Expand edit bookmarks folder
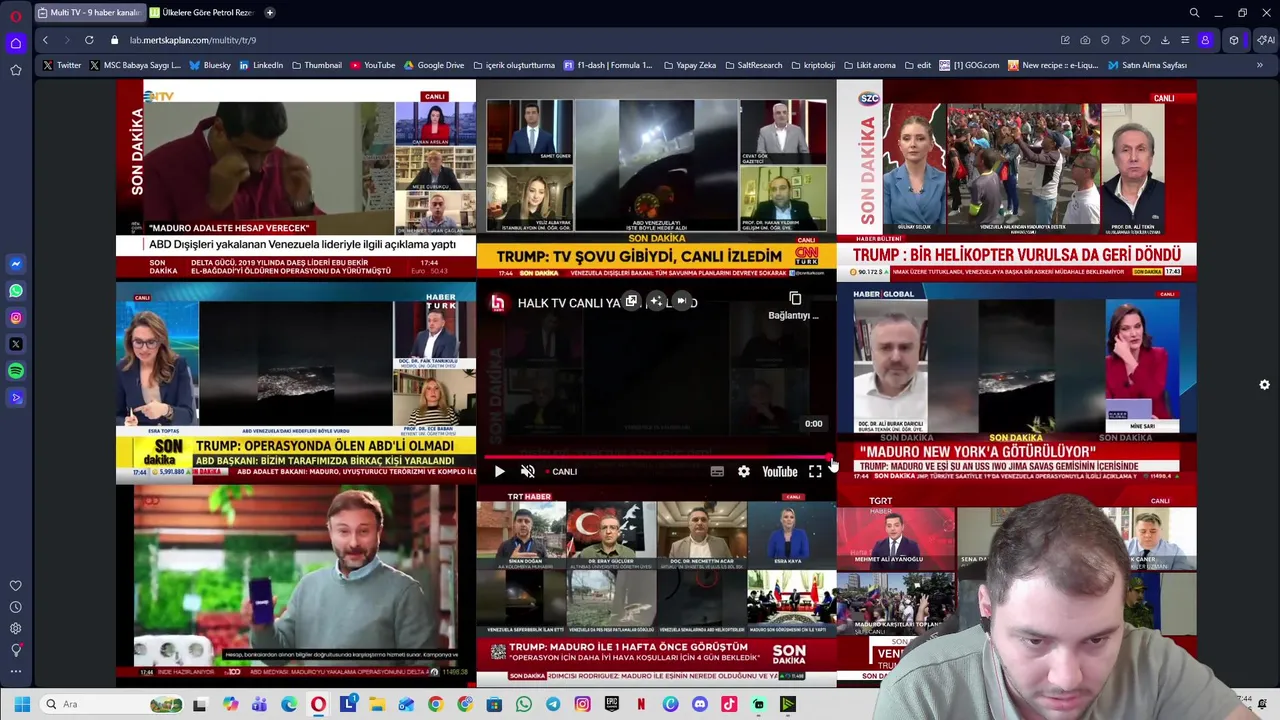 pos(917,65)
